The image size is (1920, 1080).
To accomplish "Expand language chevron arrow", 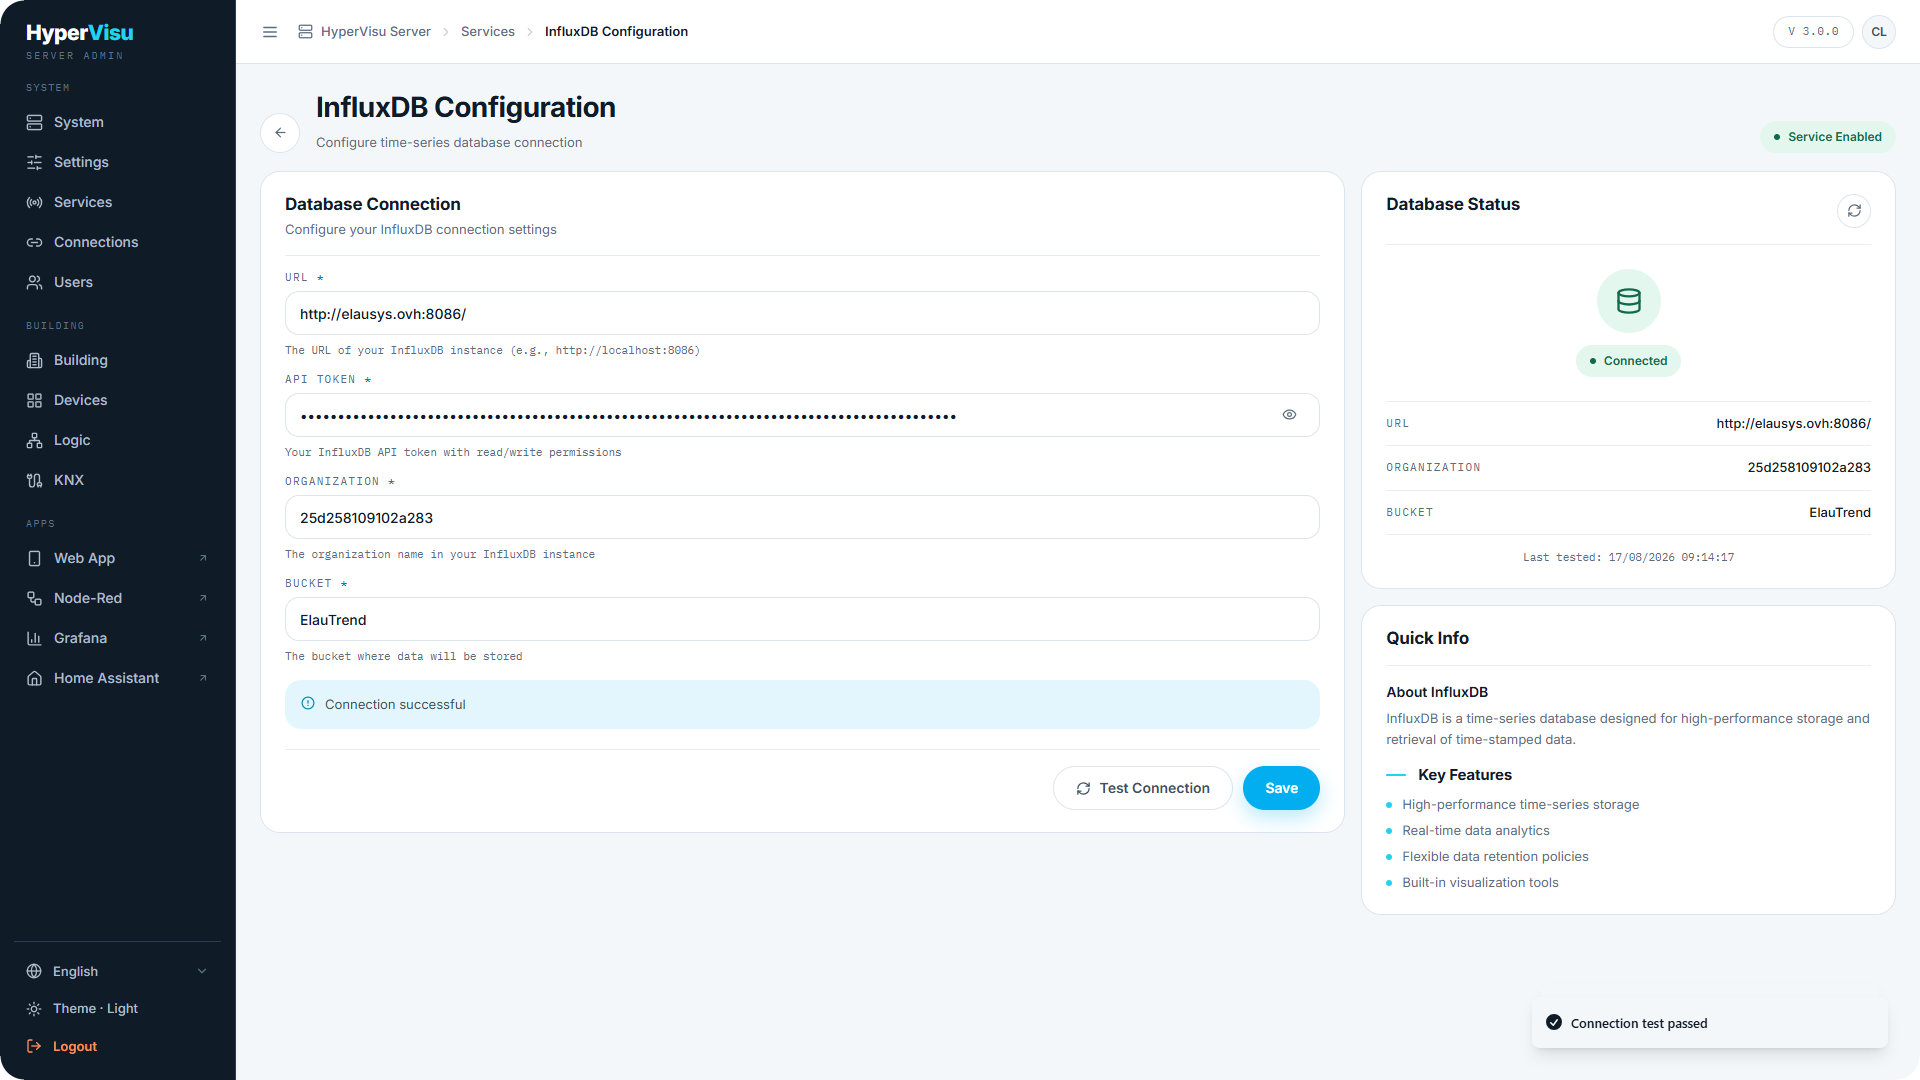I will click(202, 972).
